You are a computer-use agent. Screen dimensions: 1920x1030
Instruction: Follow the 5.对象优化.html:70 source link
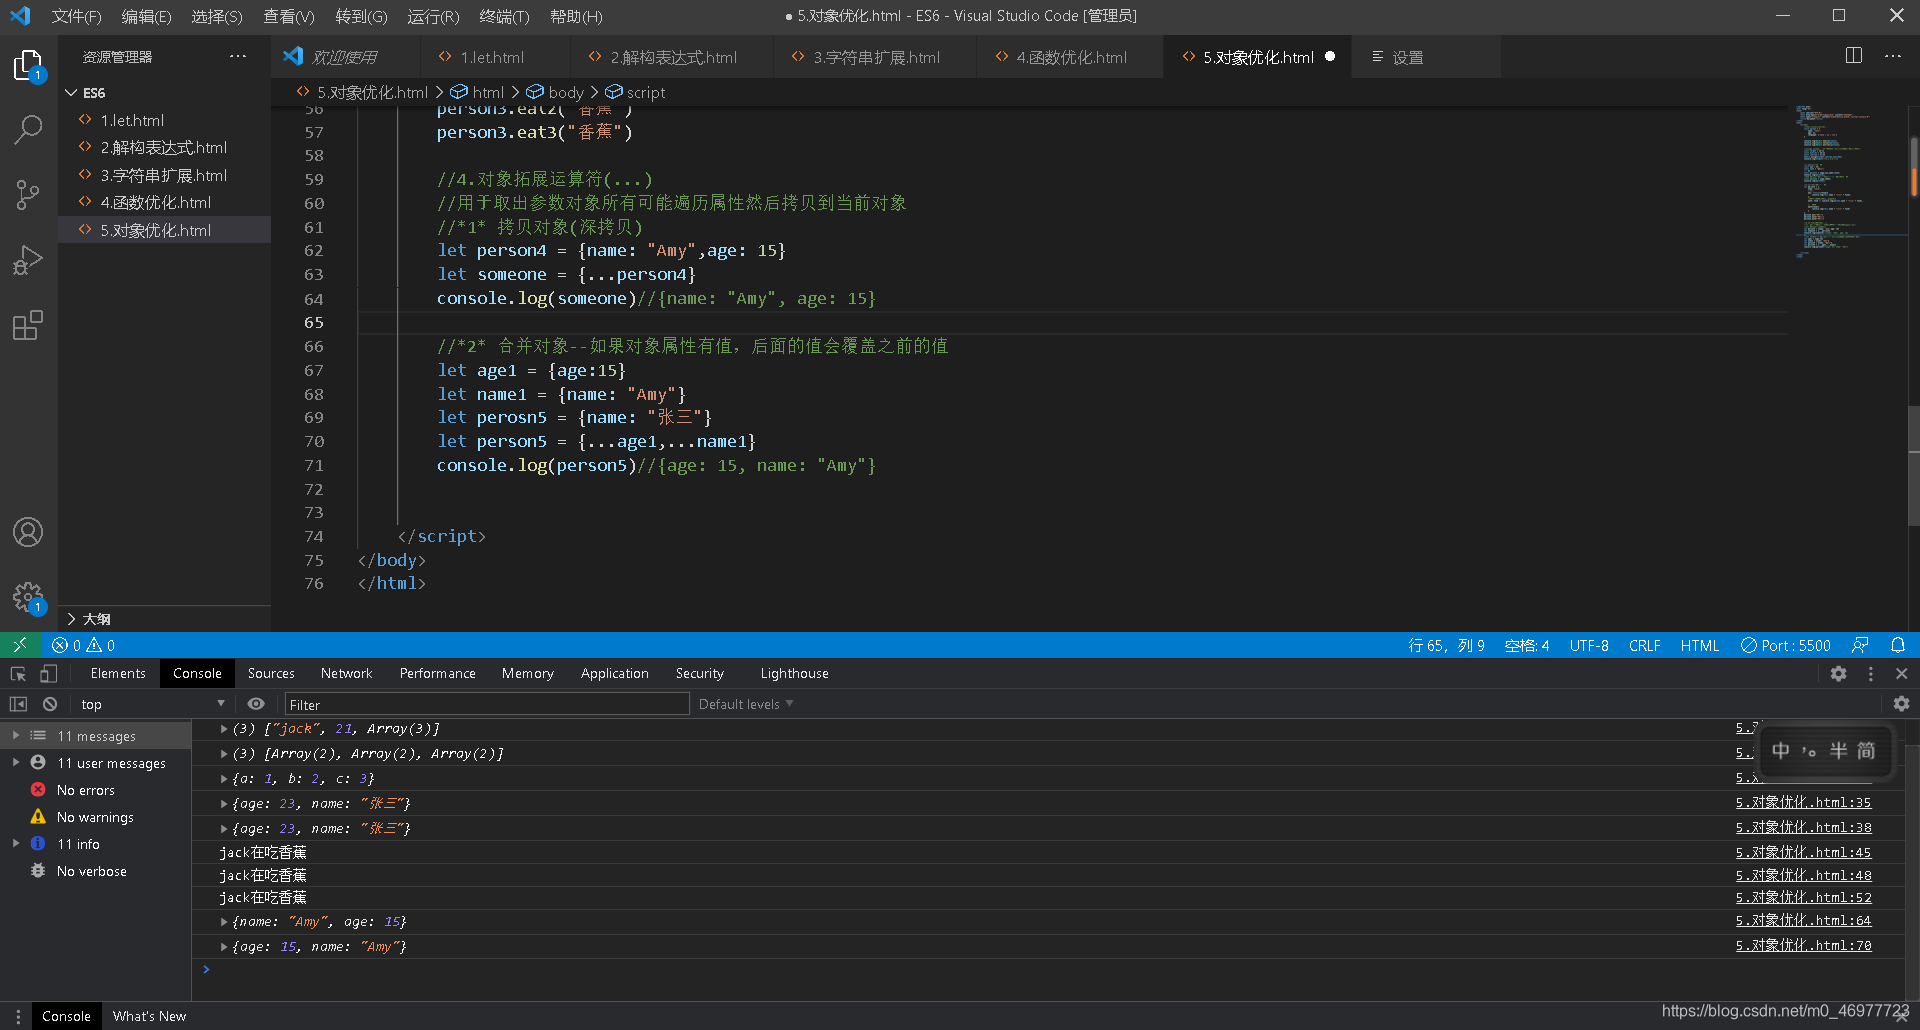[x=1803, y=945]
